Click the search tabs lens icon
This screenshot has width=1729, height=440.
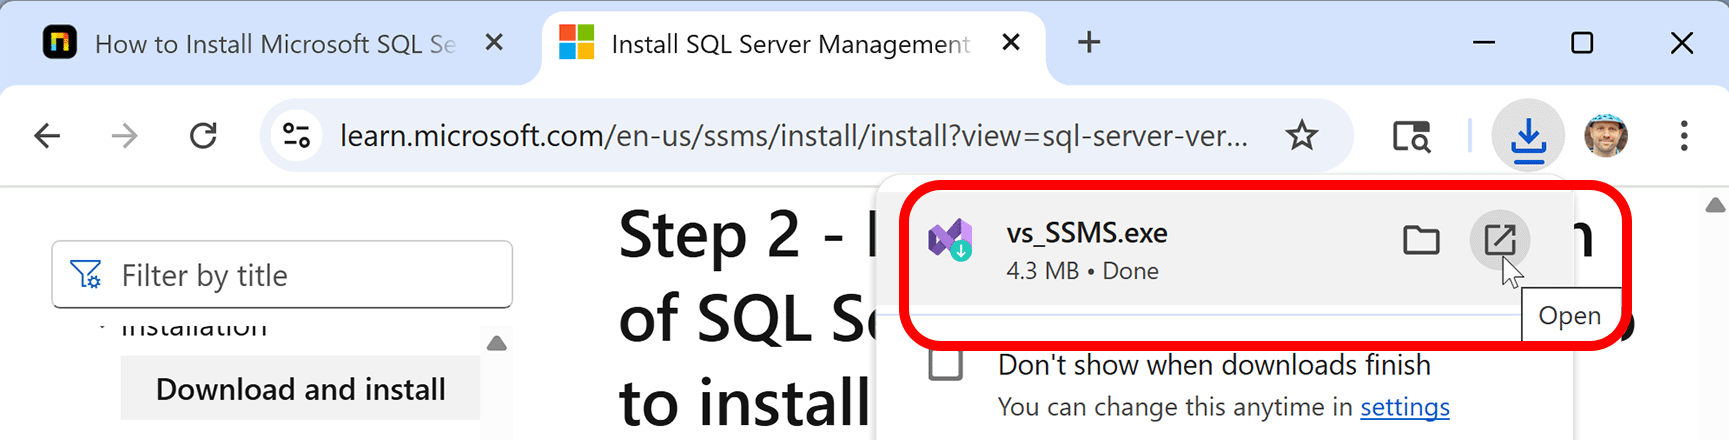tap(1412, 135)
